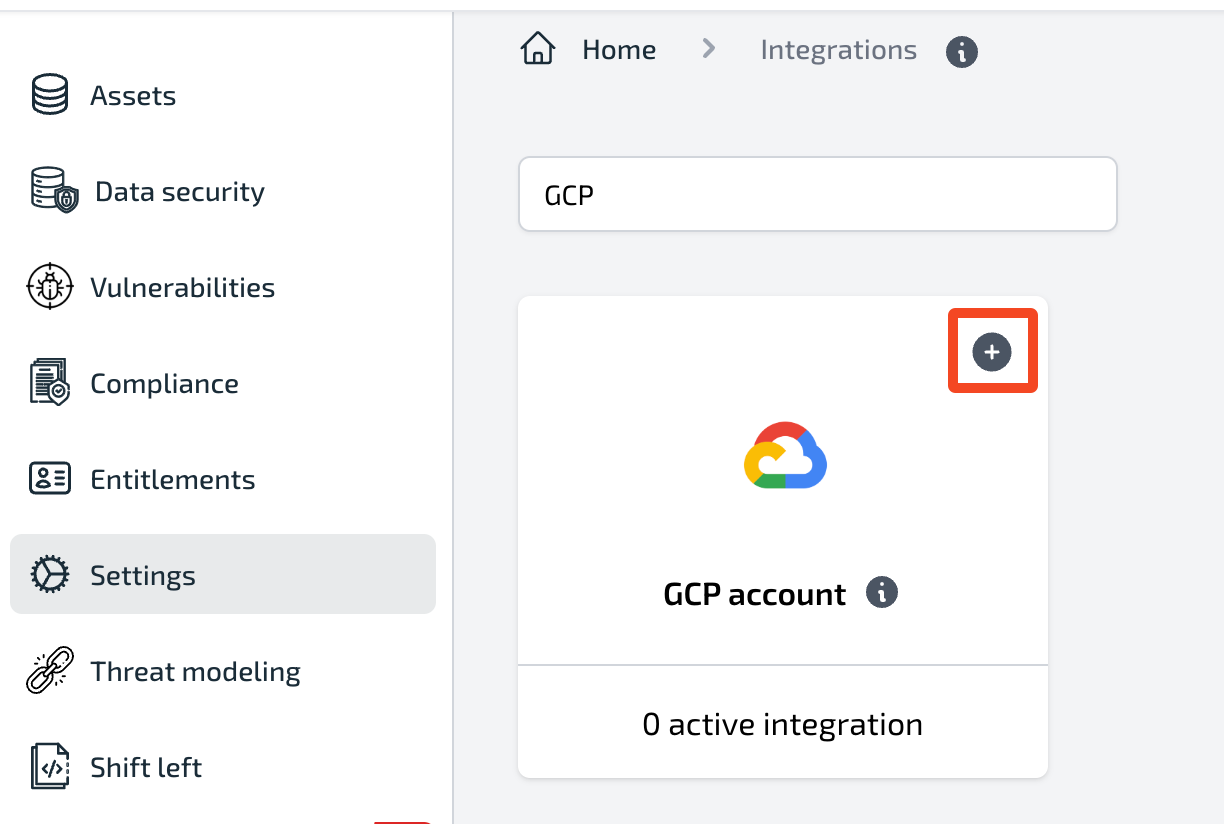Click the Entitlements ID card icon

tap(50, 479)
